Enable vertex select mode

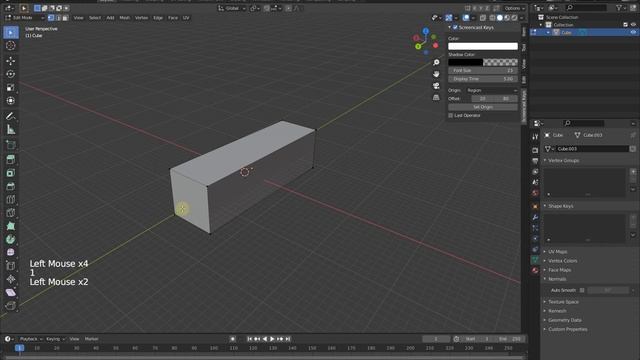[51, 18]
